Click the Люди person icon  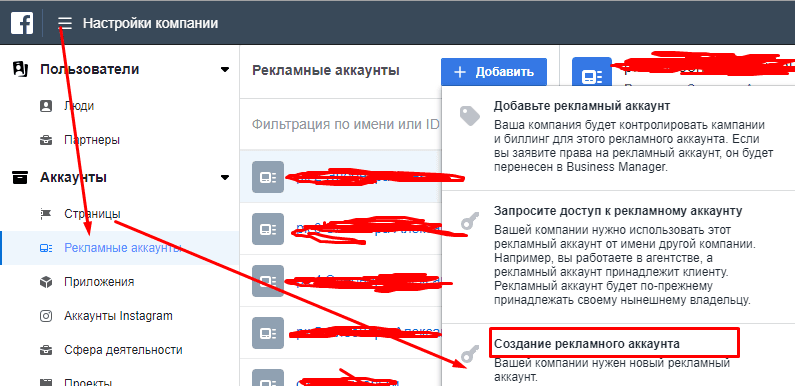(46, 106)
